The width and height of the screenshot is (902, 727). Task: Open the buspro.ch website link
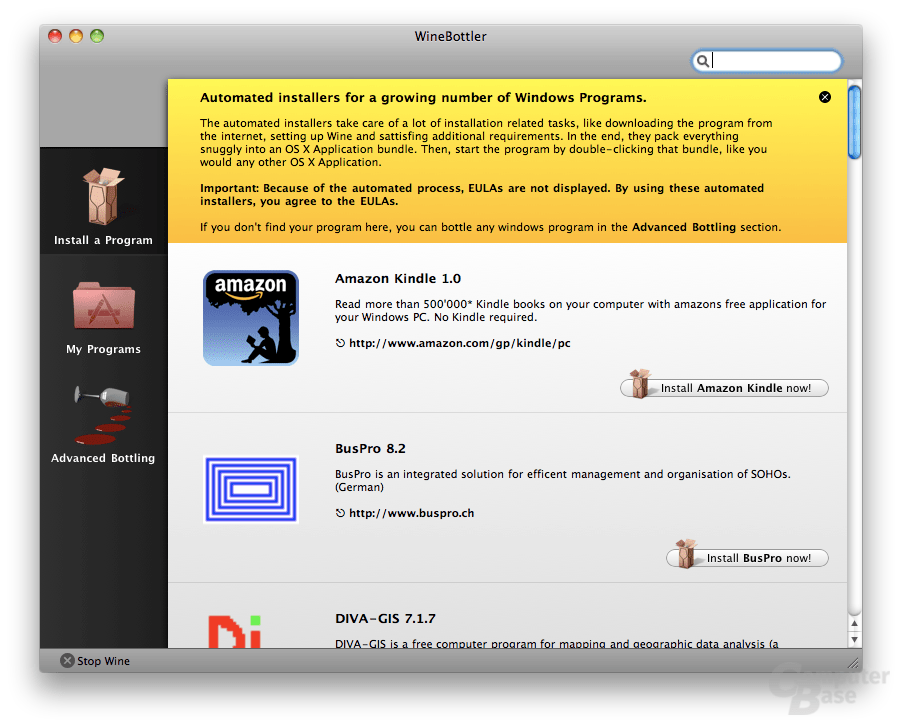coord(411,513)
